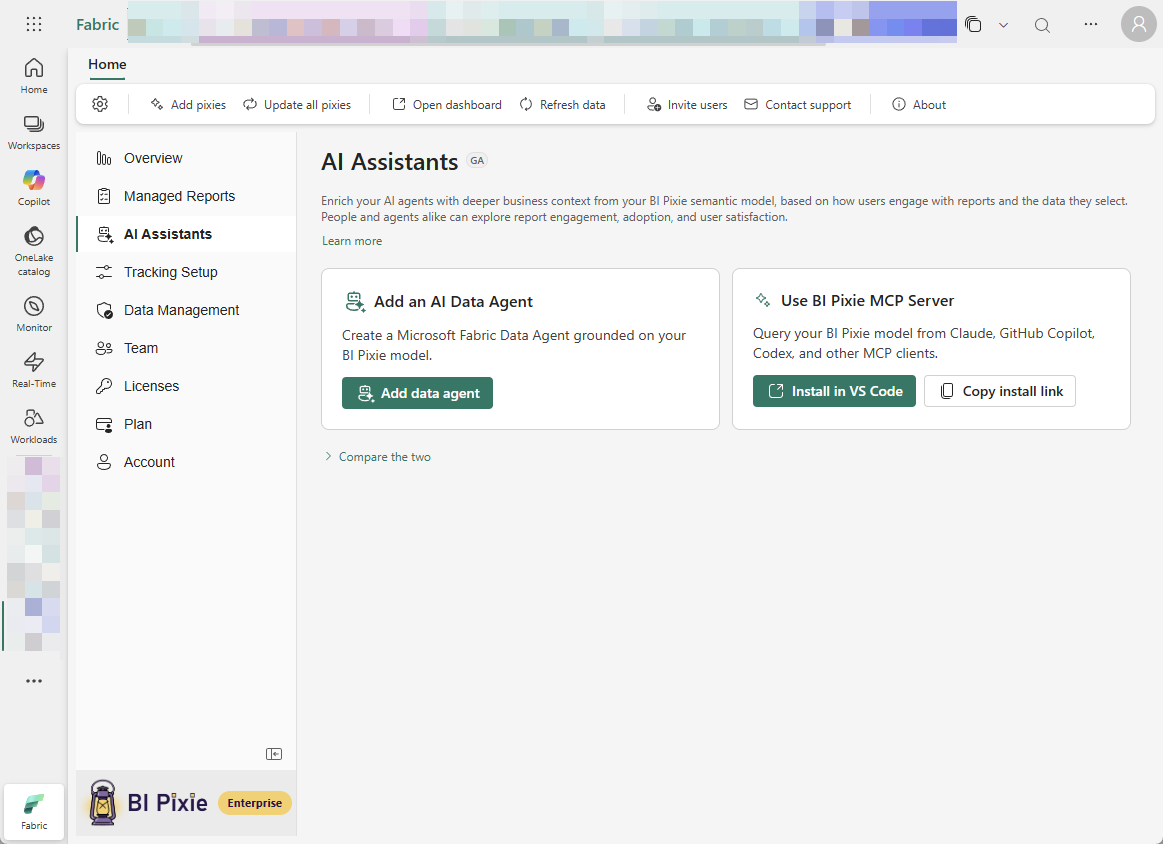Open Team in side navigation
Screen dimensions: 1163x844
pos(186,348)
